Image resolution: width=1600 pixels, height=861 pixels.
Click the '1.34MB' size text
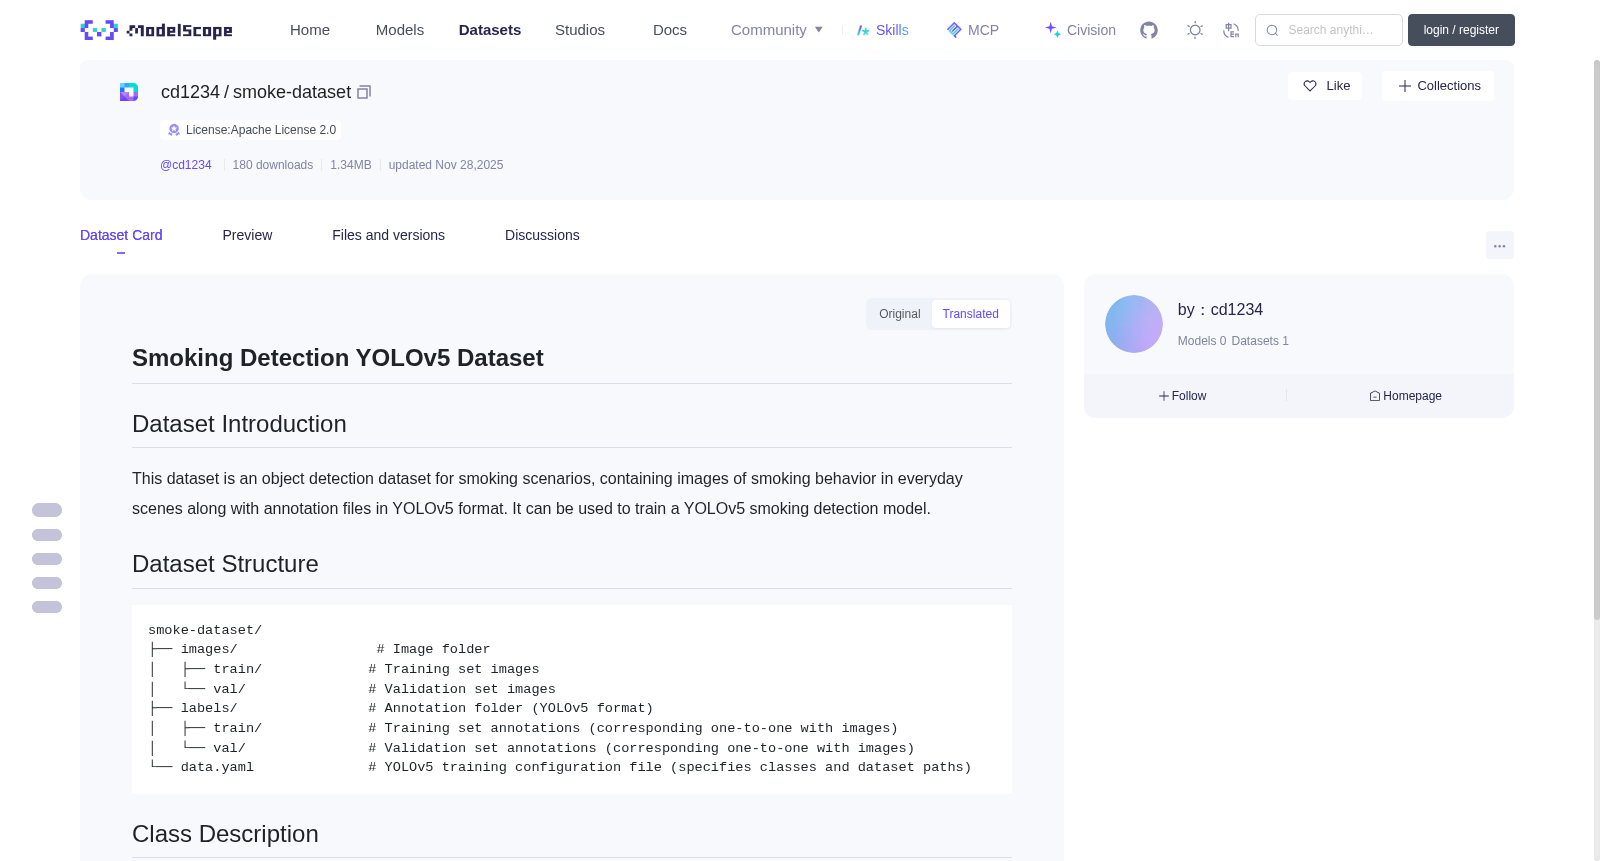coord(351,165)
